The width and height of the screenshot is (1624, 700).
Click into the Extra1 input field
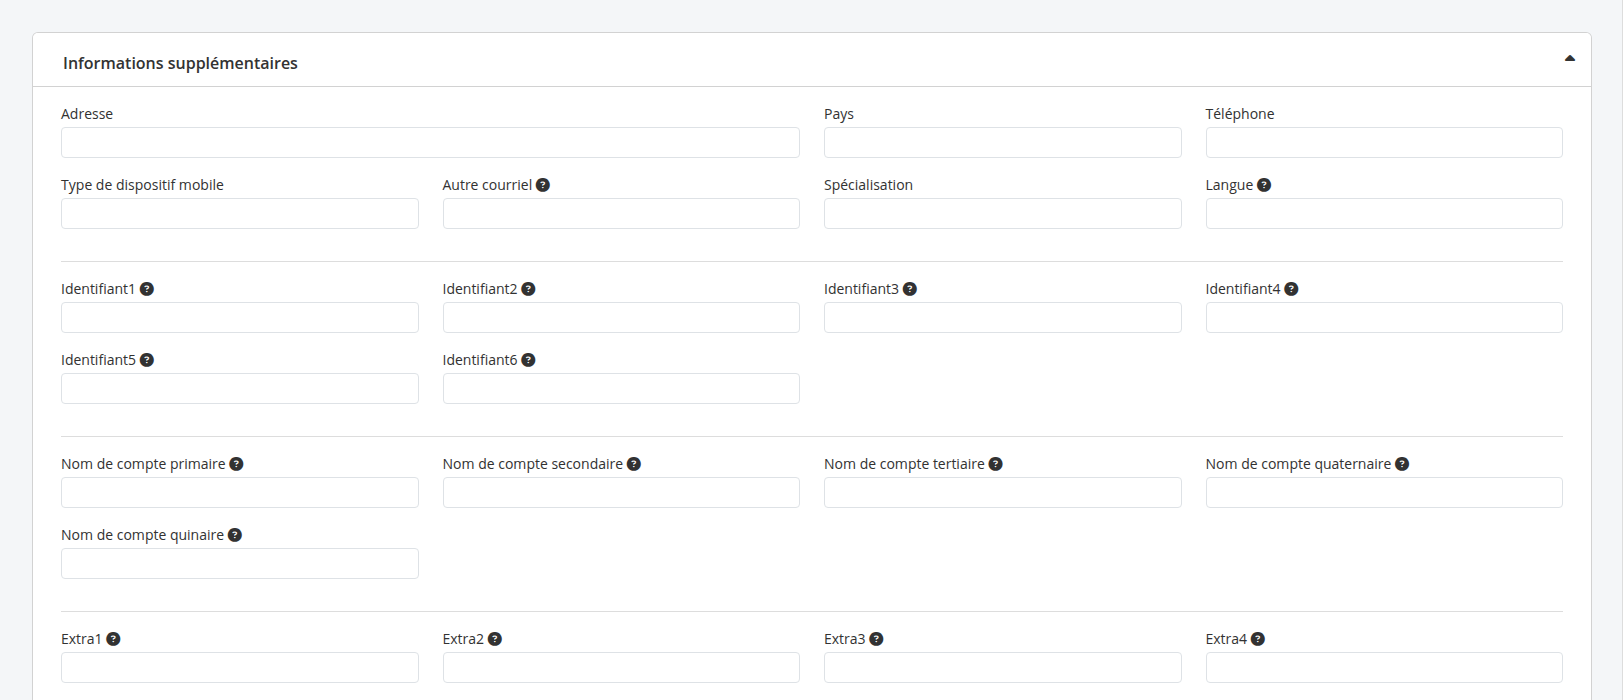(x=240, y=668)
